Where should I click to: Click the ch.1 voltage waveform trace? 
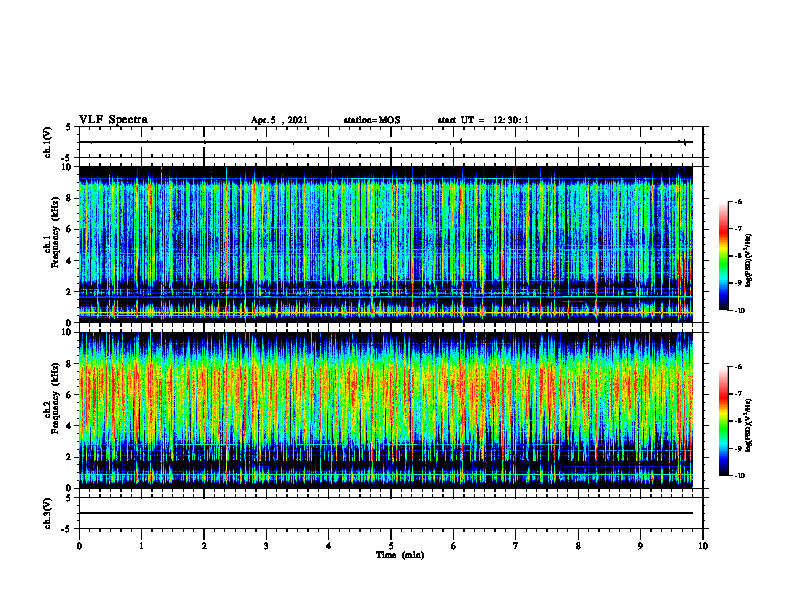click(x=386, y=142)
